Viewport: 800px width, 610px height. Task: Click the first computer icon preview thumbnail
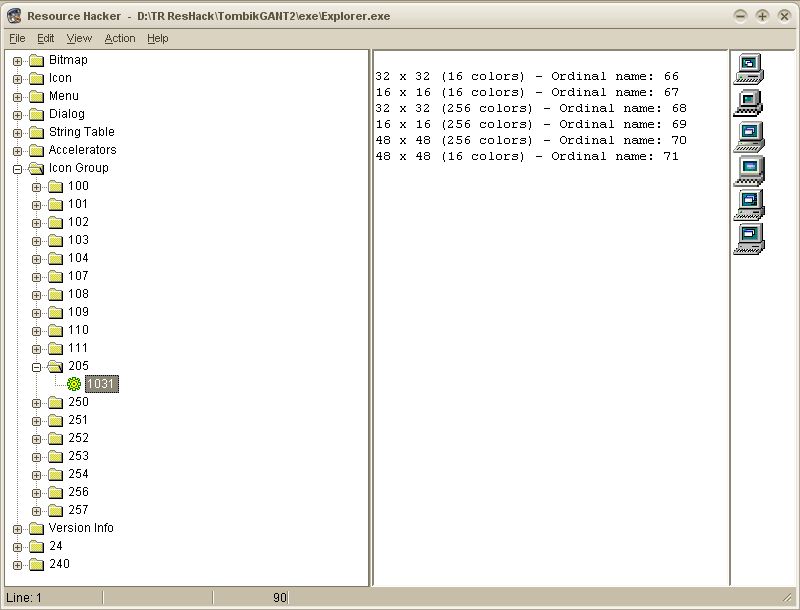tap(749, 68)
